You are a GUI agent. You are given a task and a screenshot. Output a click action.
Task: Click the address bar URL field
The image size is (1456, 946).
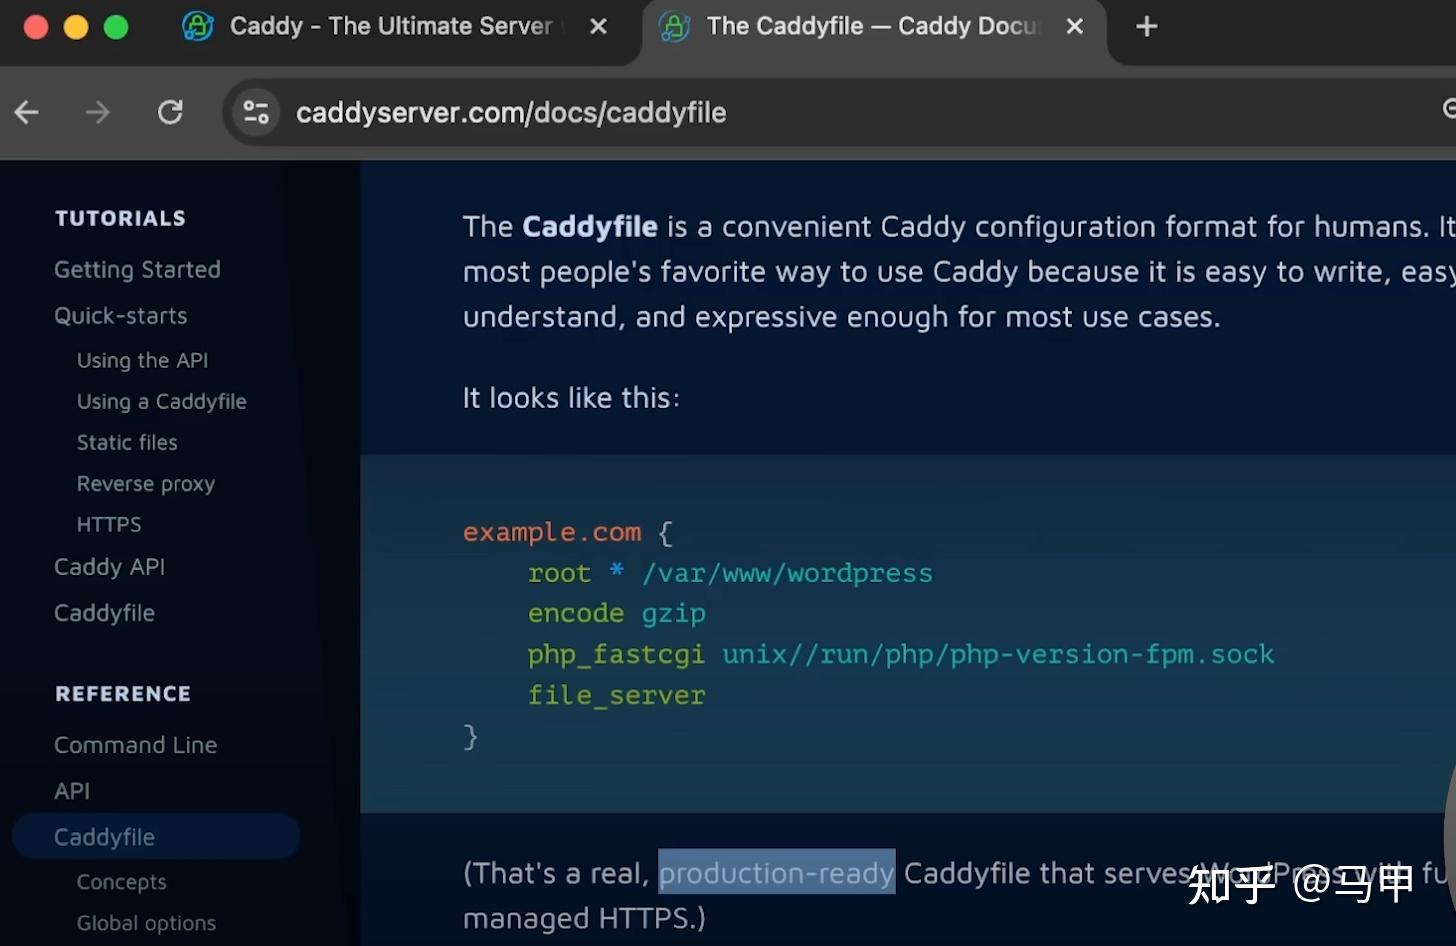[510, 112]
